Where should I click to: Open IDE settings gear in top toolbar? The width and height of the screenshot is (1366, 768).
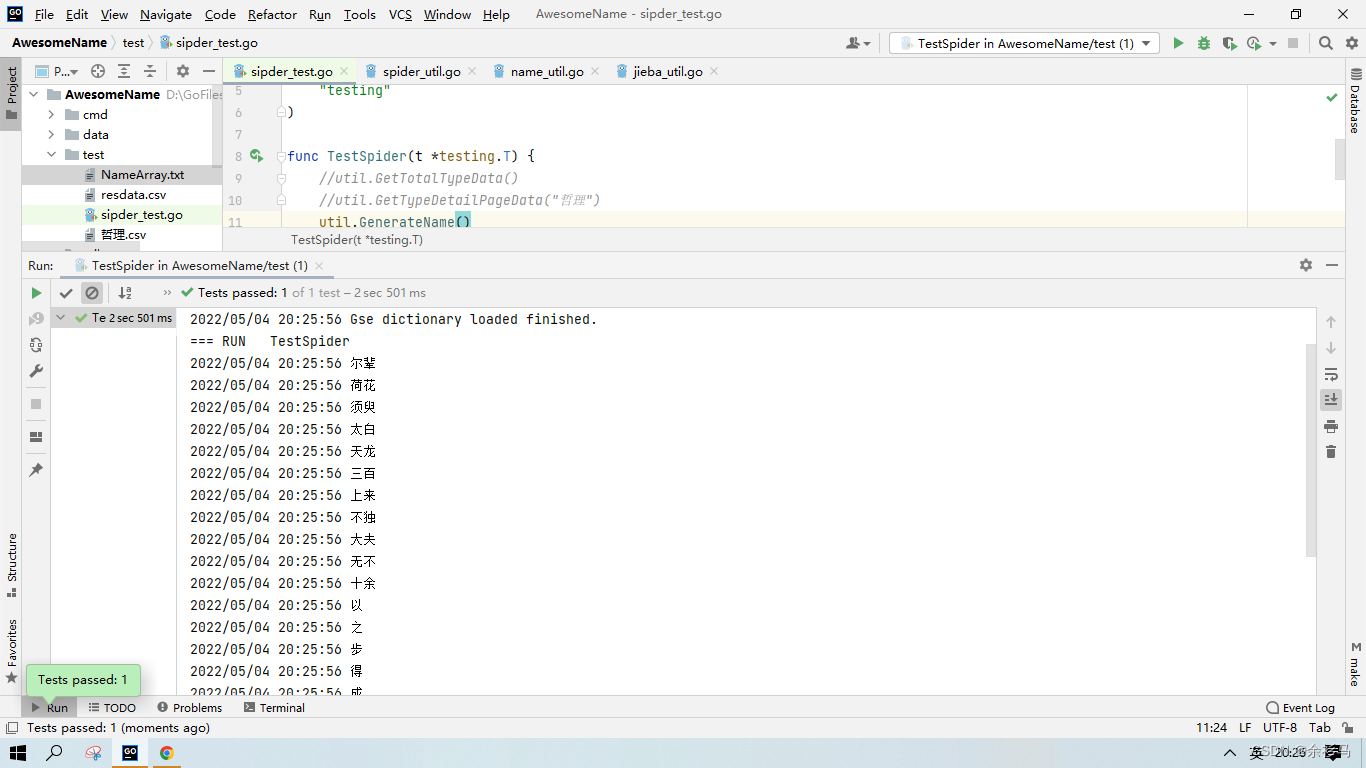pos(1351,43)
